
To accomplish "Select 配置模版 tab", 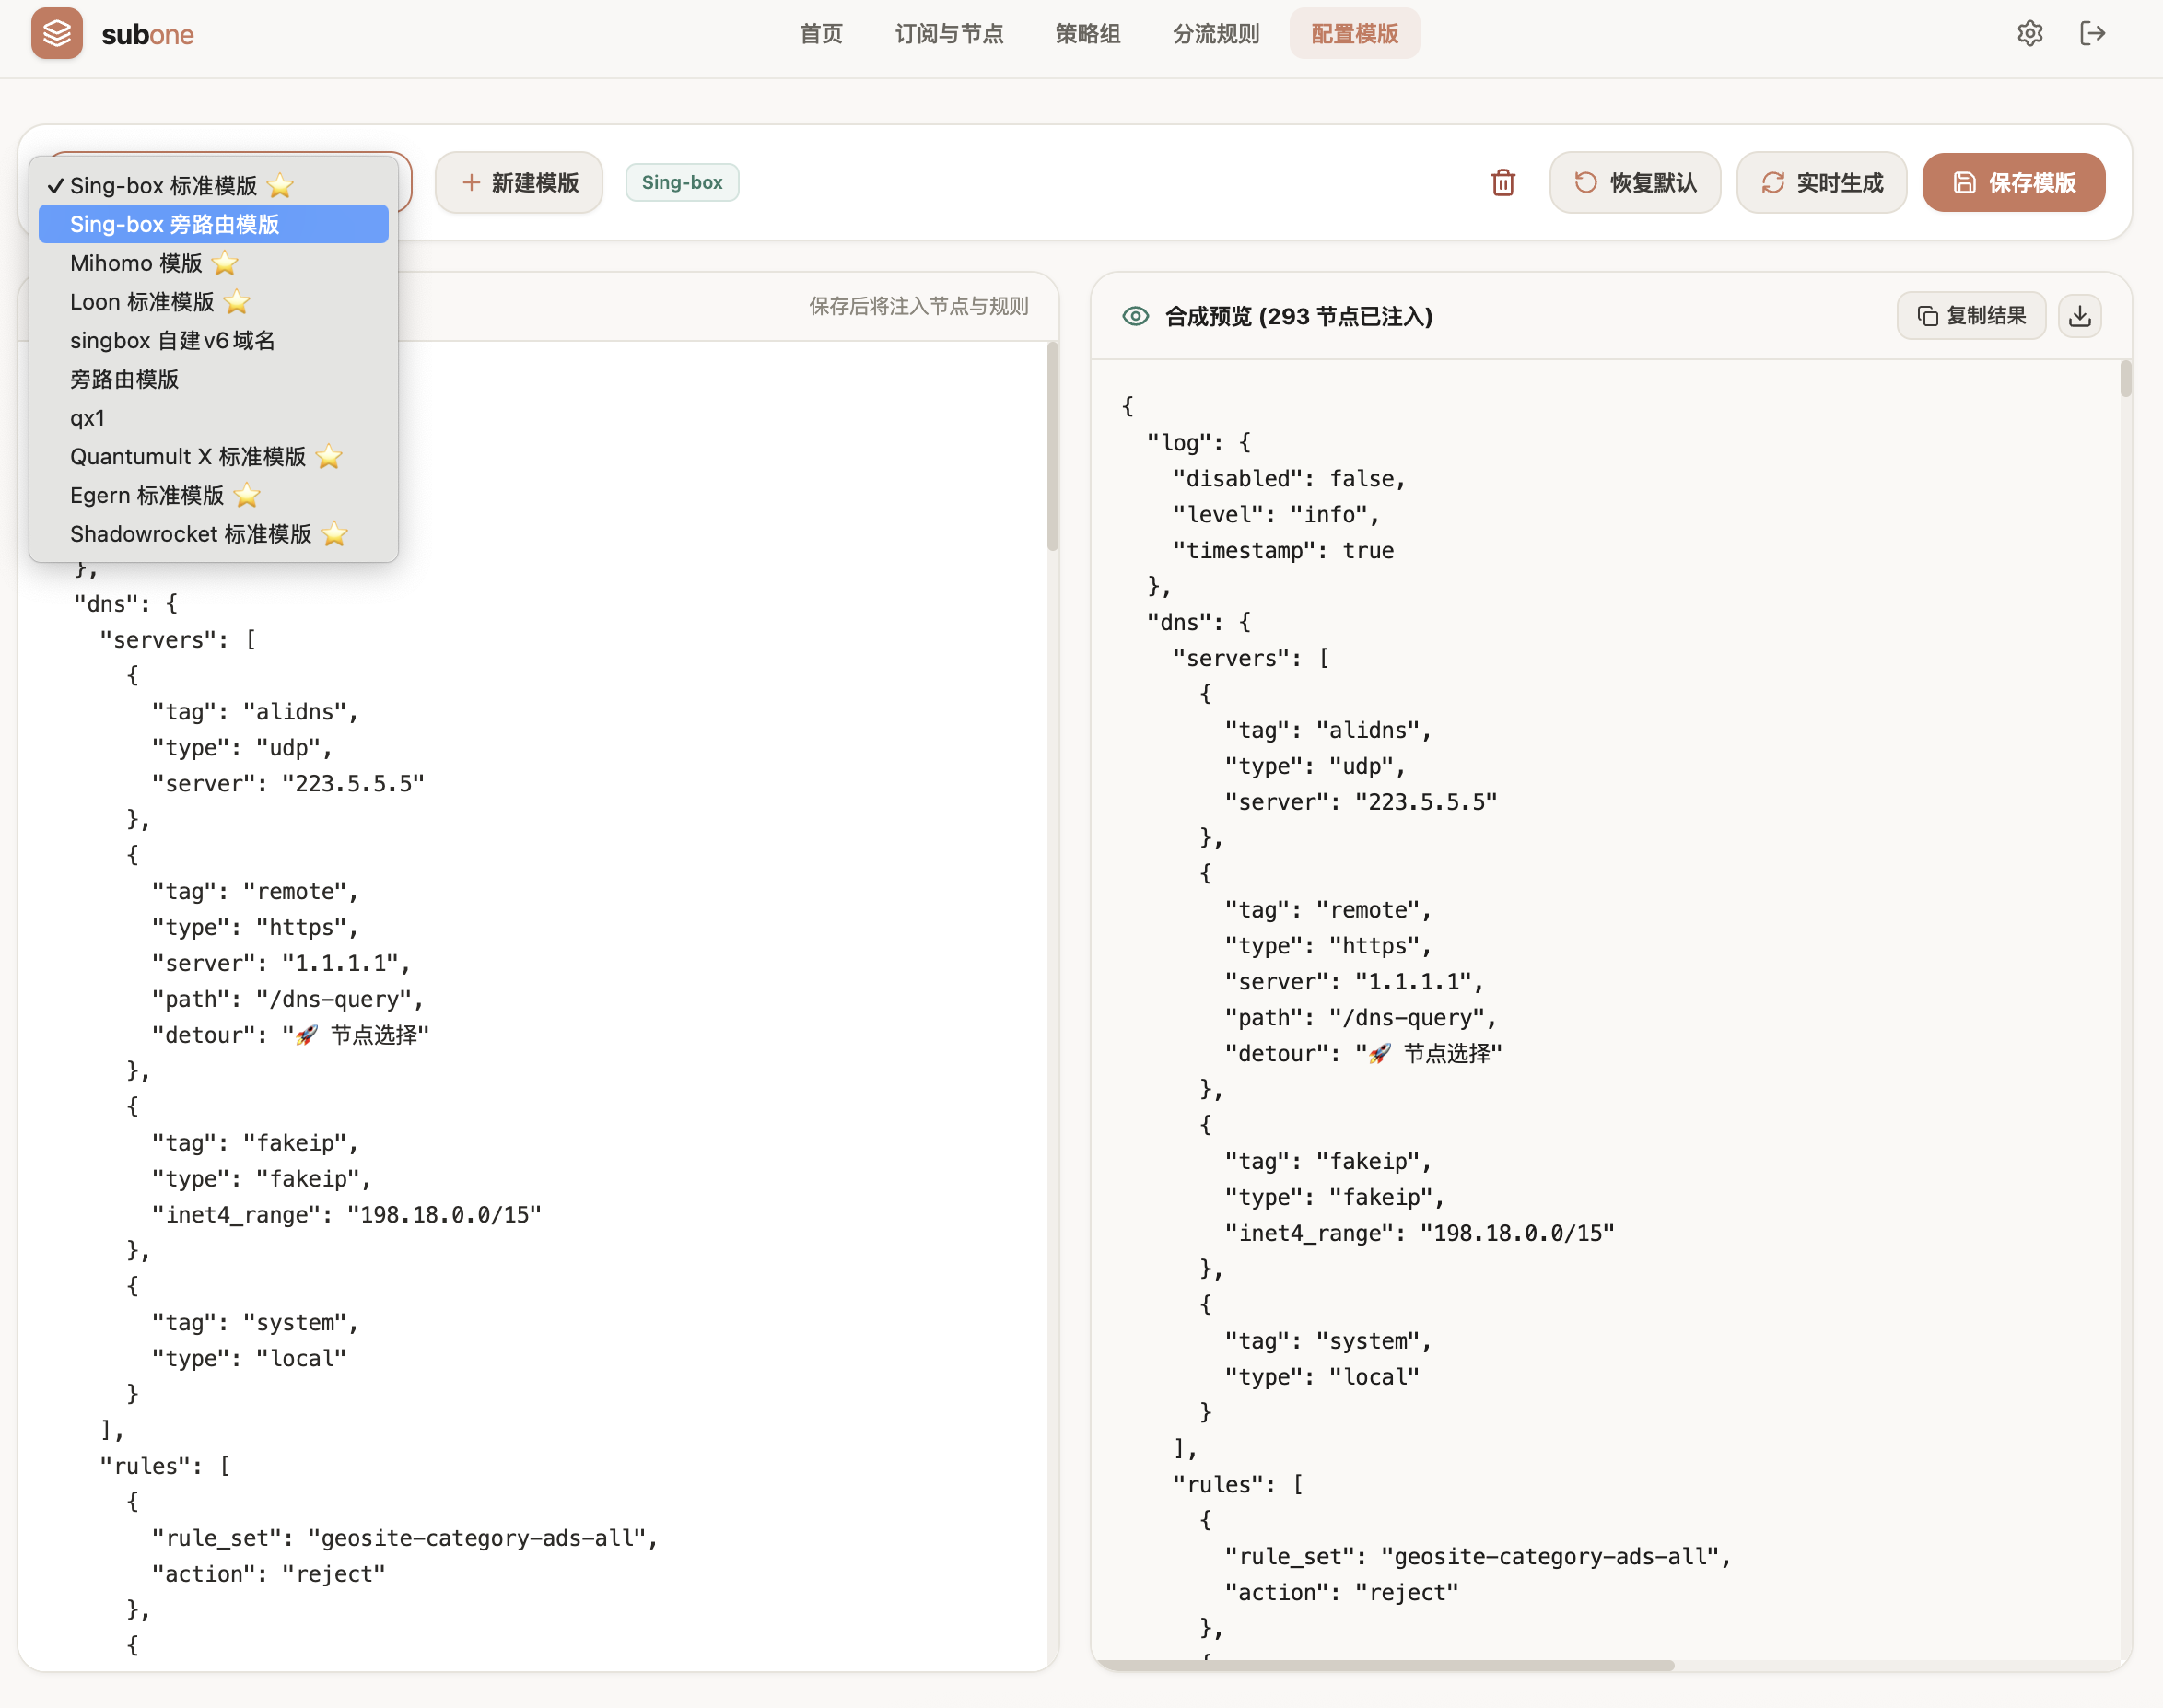I will 1355,34.
